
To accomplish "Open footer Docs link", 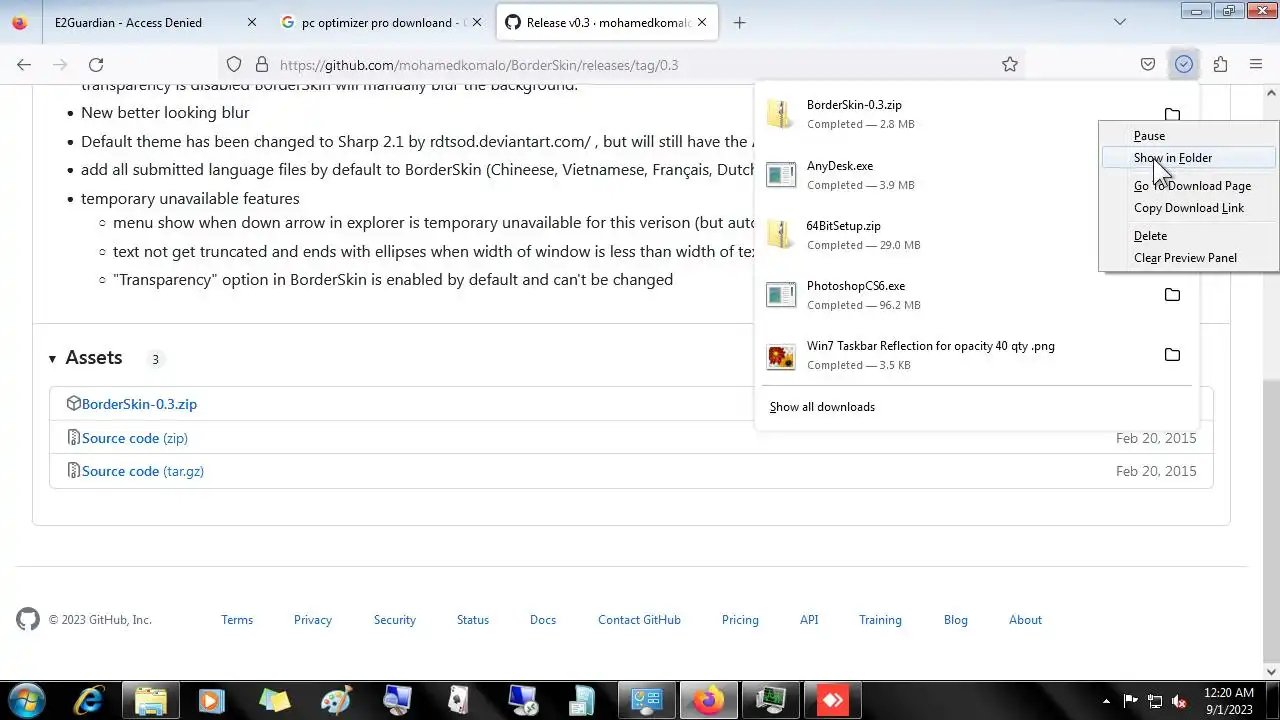I will pos(543,620).
